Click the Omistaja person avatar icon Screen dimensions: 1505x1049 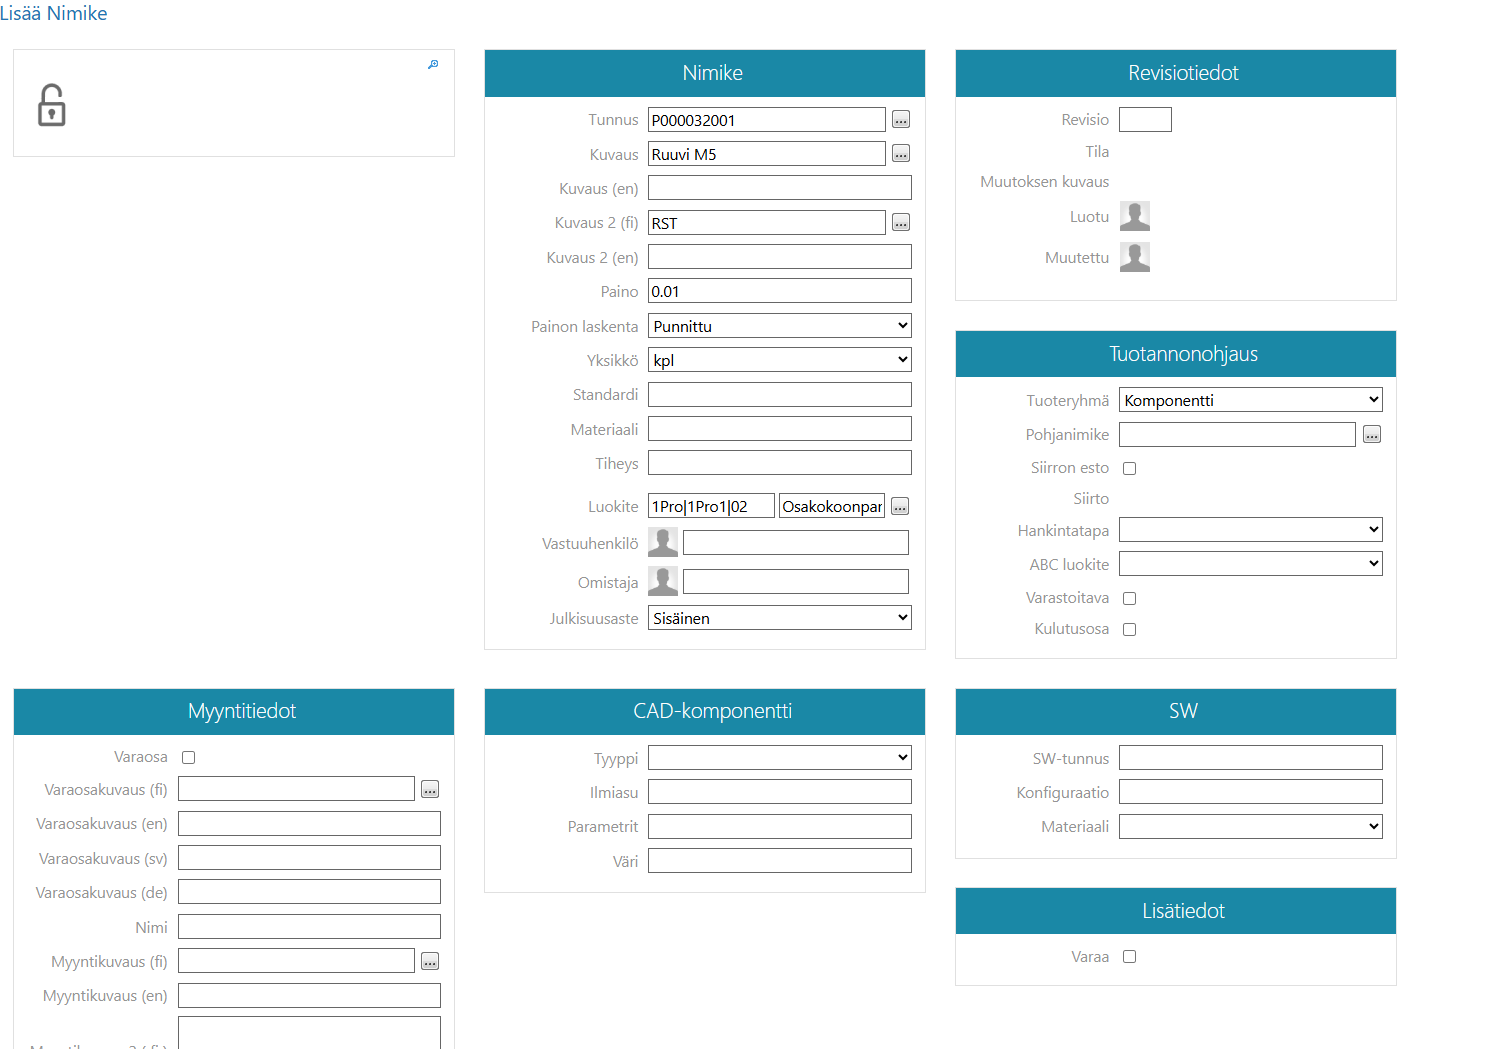663,582
